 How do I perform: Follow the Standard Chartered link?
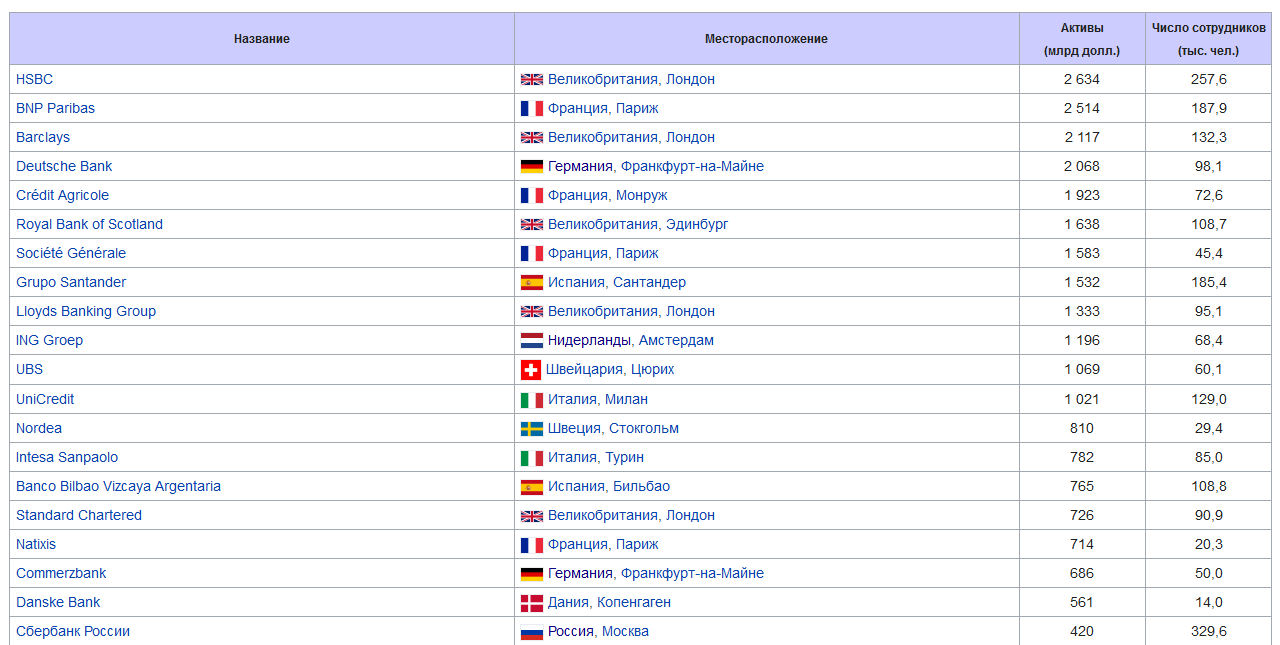click(79, 515)
